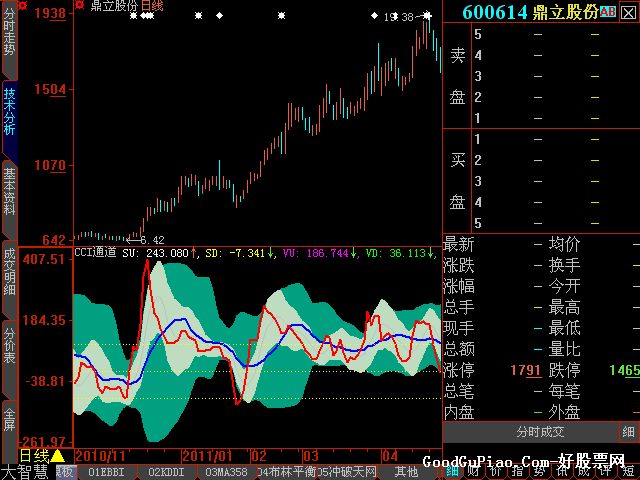This screenshot has height=480, width=640.
Task: Select the 讯 tab in the bottom-right tab strip
Action: (562, 472)
